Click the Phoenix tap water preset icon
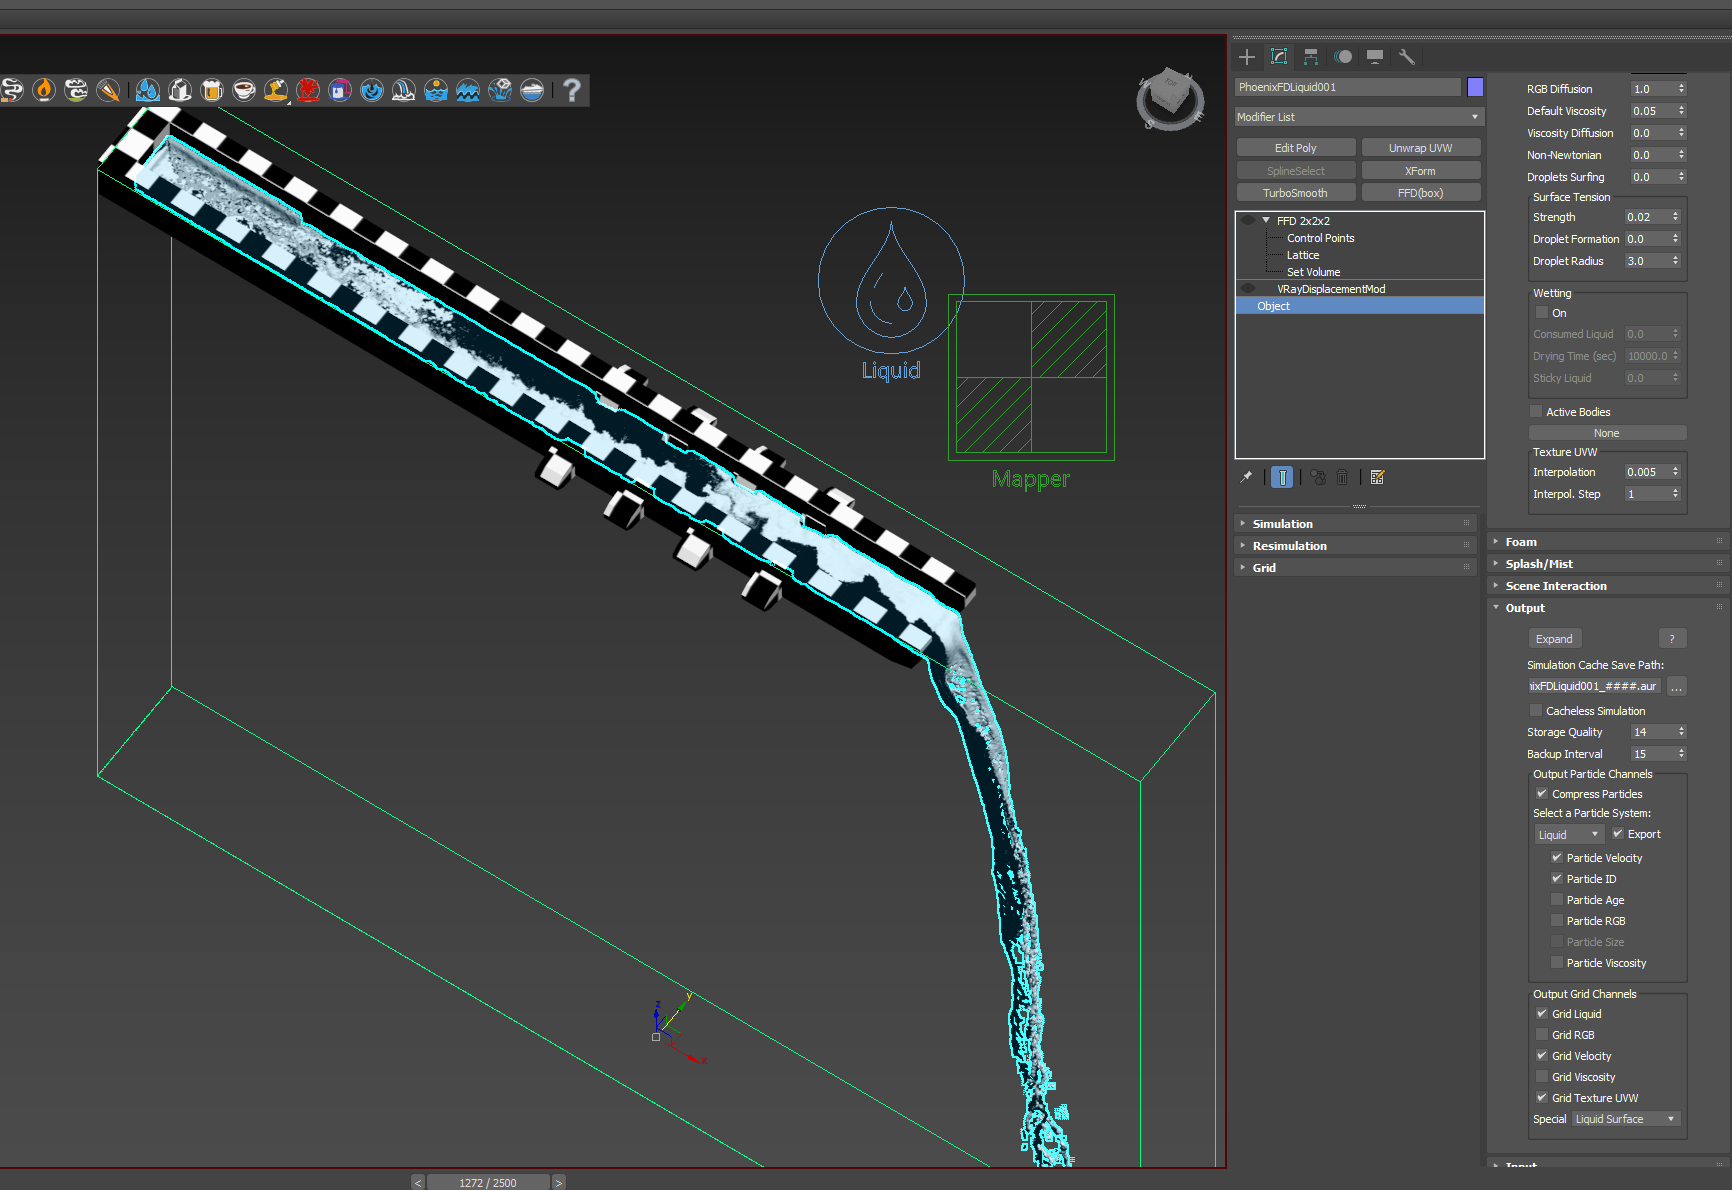This screenshot has width=1732, height=1190. click(x=148, y=90)
